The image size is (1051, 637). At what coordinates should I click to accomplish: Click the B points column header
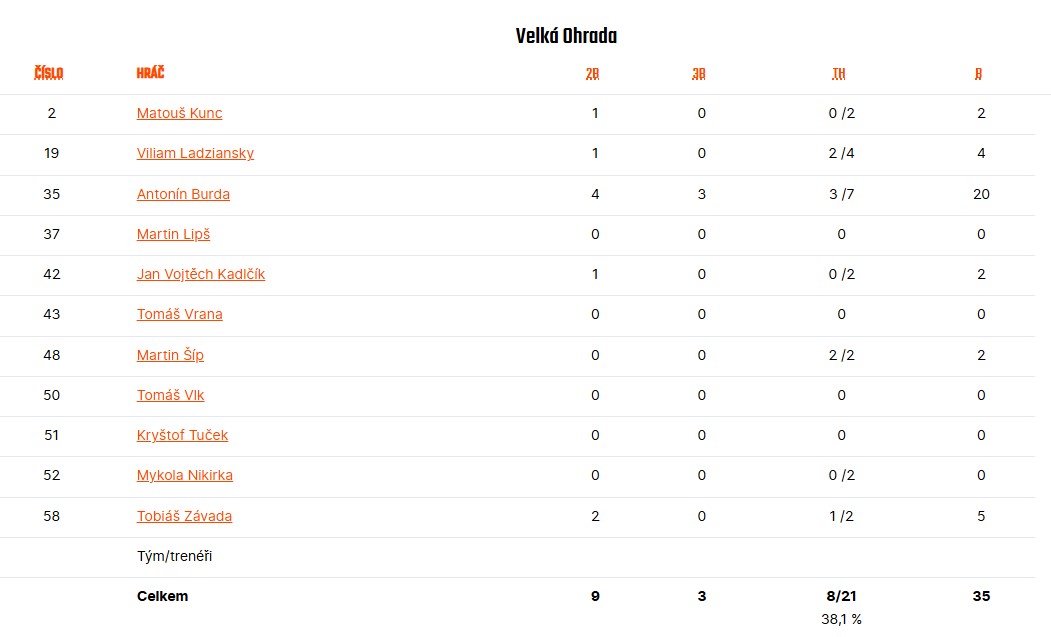click(978, 74)
